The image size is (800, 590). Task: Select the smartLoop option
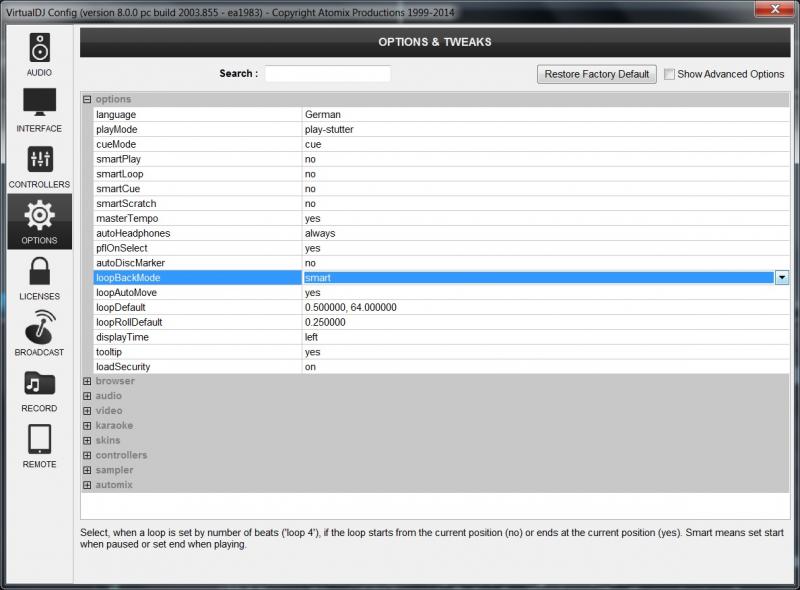click(x=441, y=174)
